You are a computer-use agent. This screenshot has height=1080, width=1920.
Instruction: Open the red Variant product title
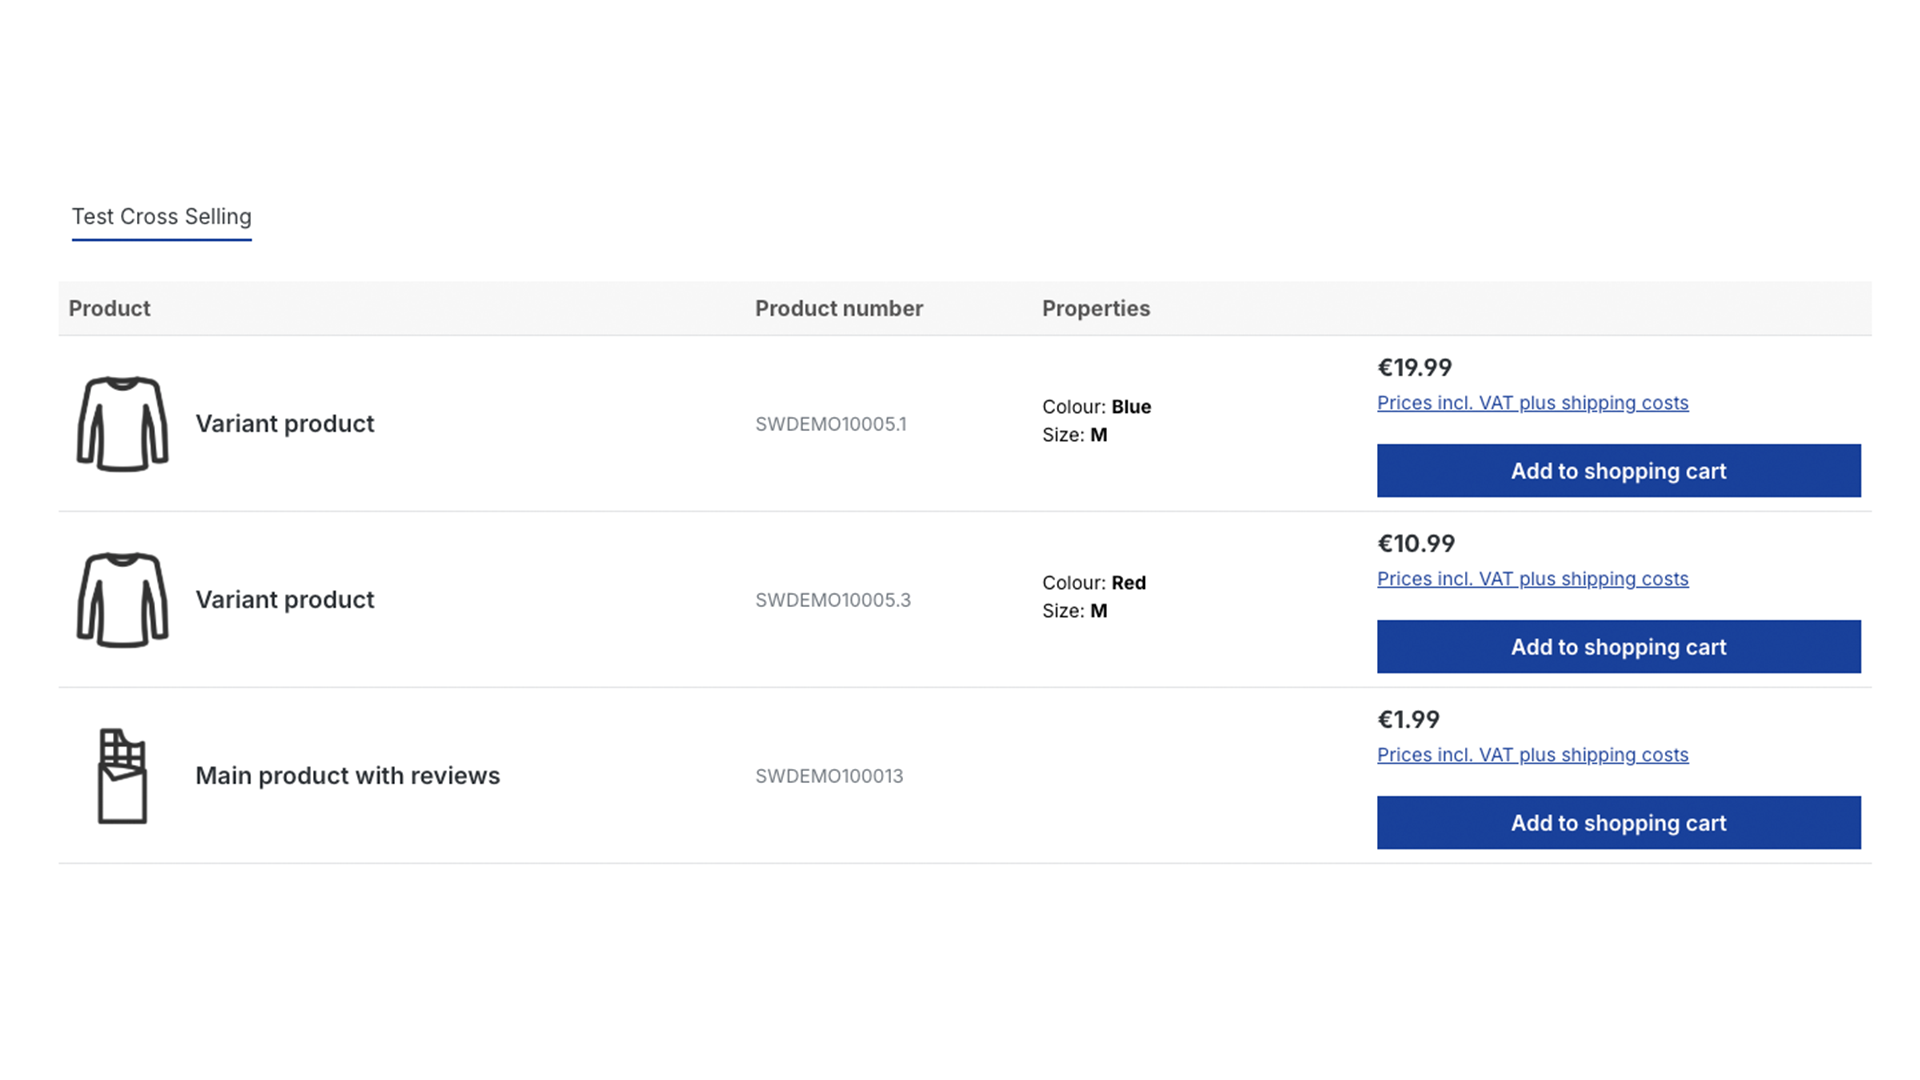click(285, 600)
